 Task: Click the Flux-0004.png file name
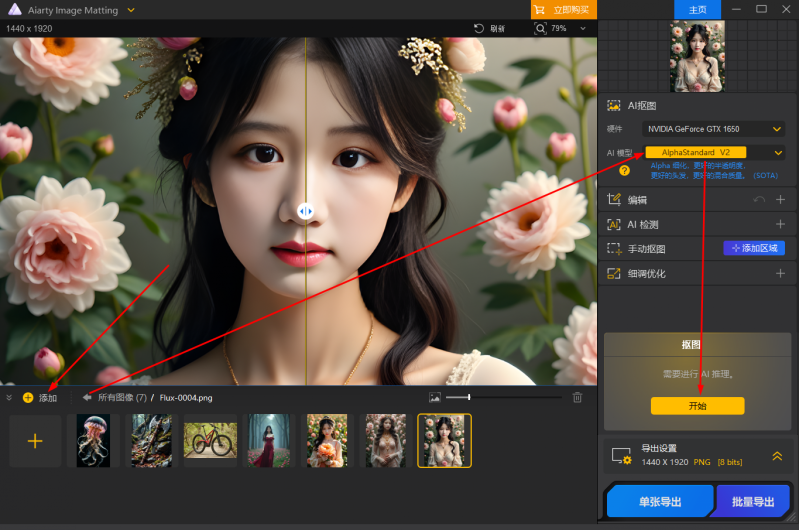(x=186, y=398)
